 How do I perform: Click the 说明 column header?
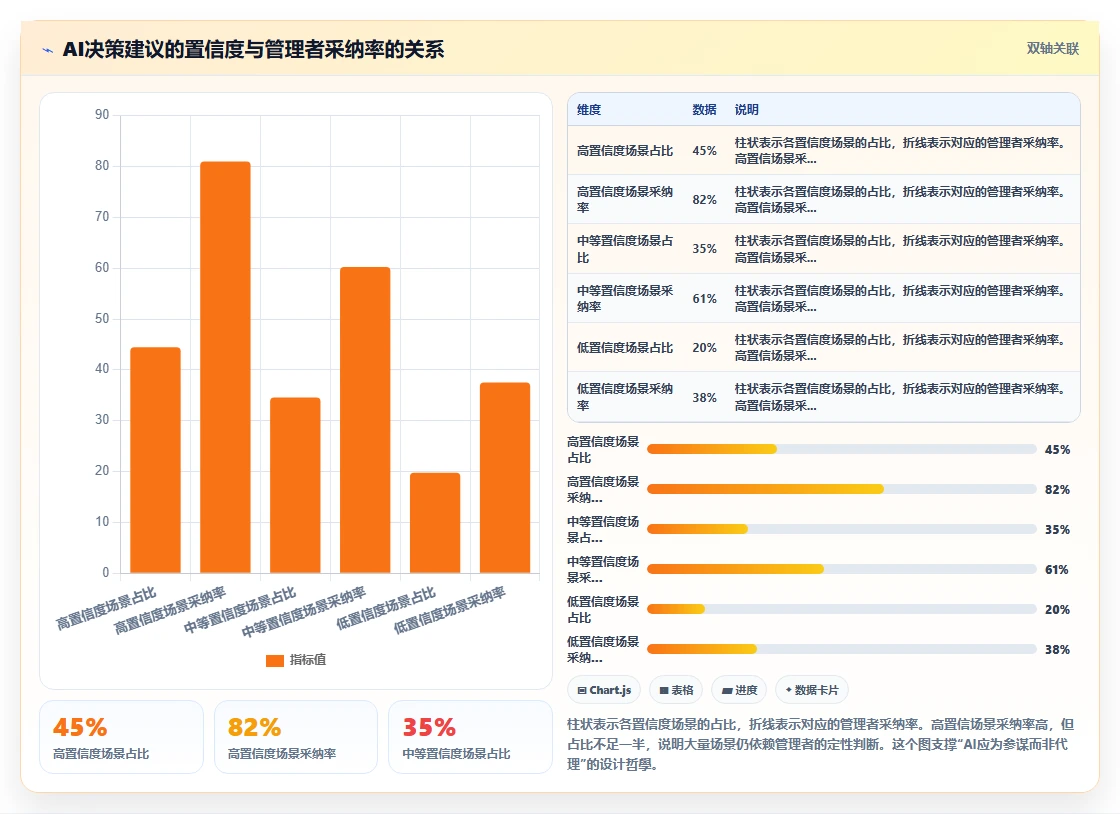[746, 110]
